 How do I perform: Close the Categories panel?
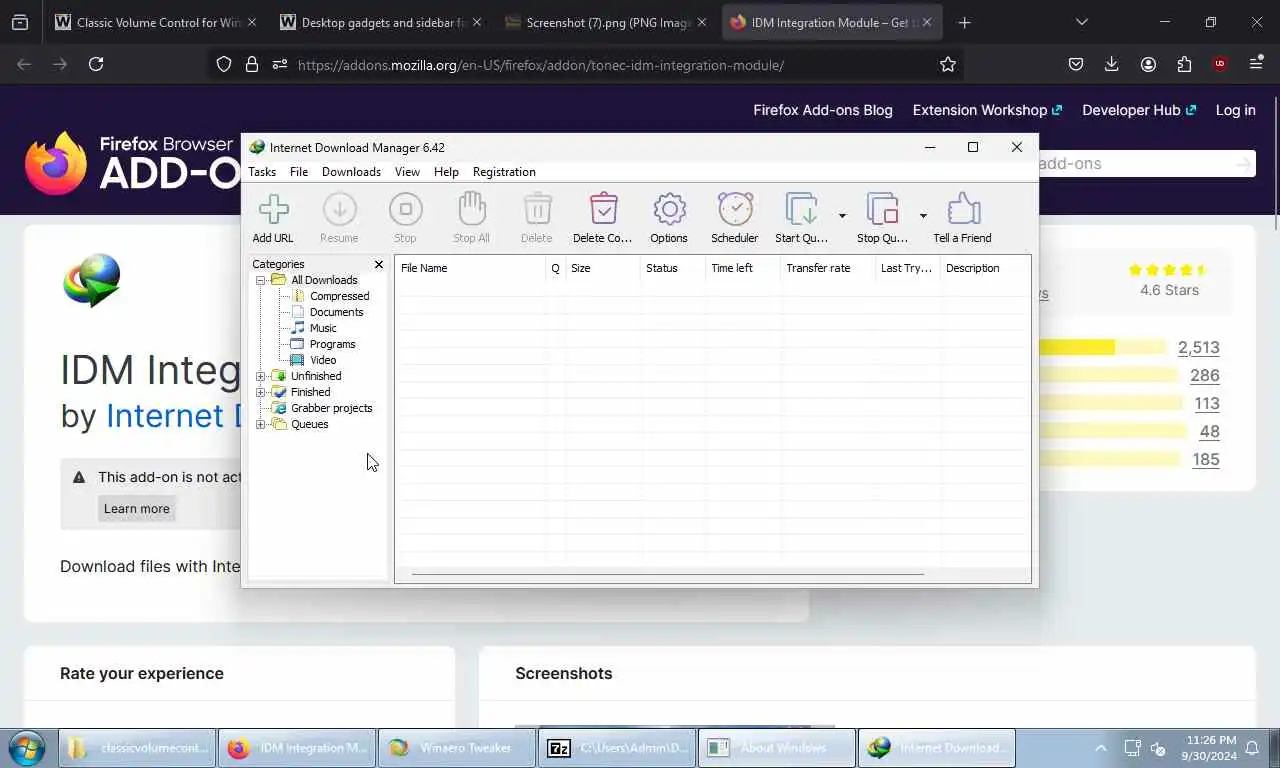click(x=379, y=265)
